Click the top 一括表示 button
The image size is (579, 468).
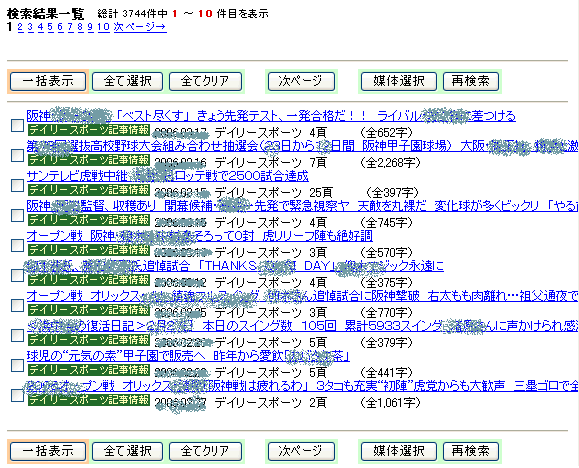tap(48, 81)
